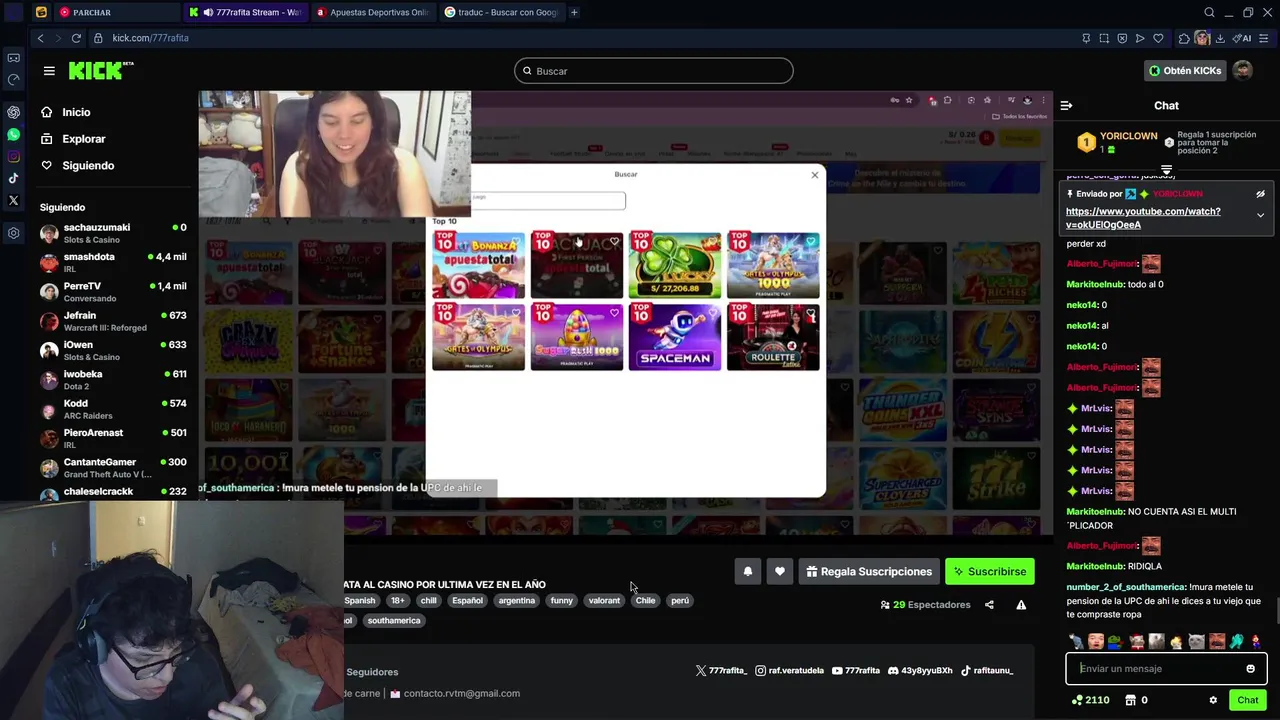The width and height of the screenshot is (1280, 720).
Task: Open CantanteGamer channel in Siguiendo list
Action: [113, 467]
